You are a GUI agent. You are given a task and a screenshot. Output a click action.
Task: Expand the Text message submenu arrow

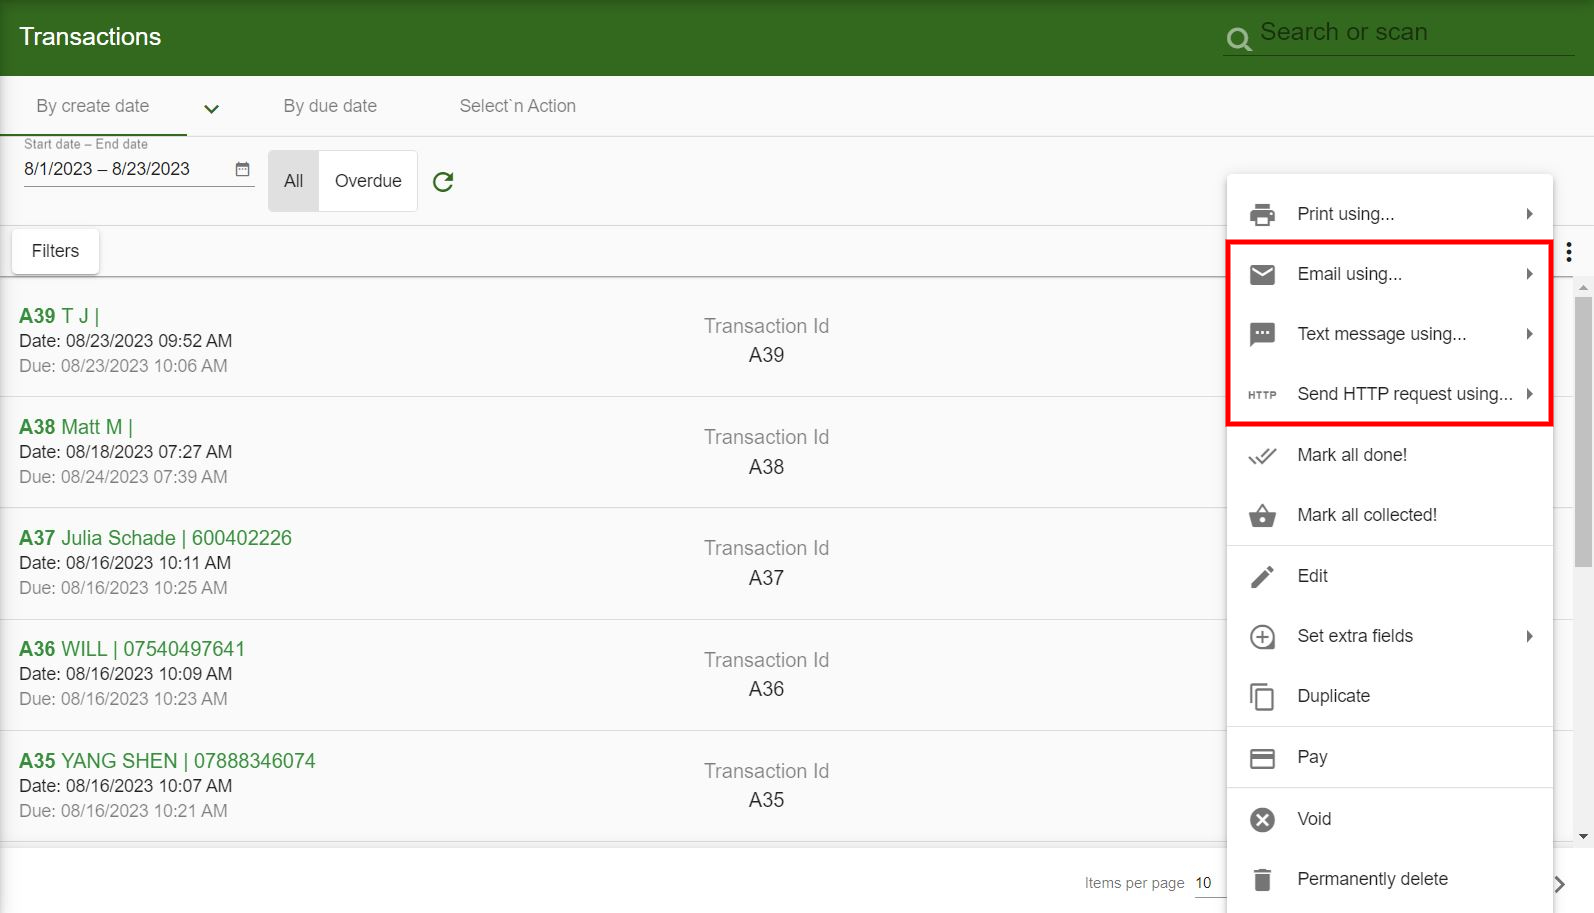click(x=1529, y=334)
